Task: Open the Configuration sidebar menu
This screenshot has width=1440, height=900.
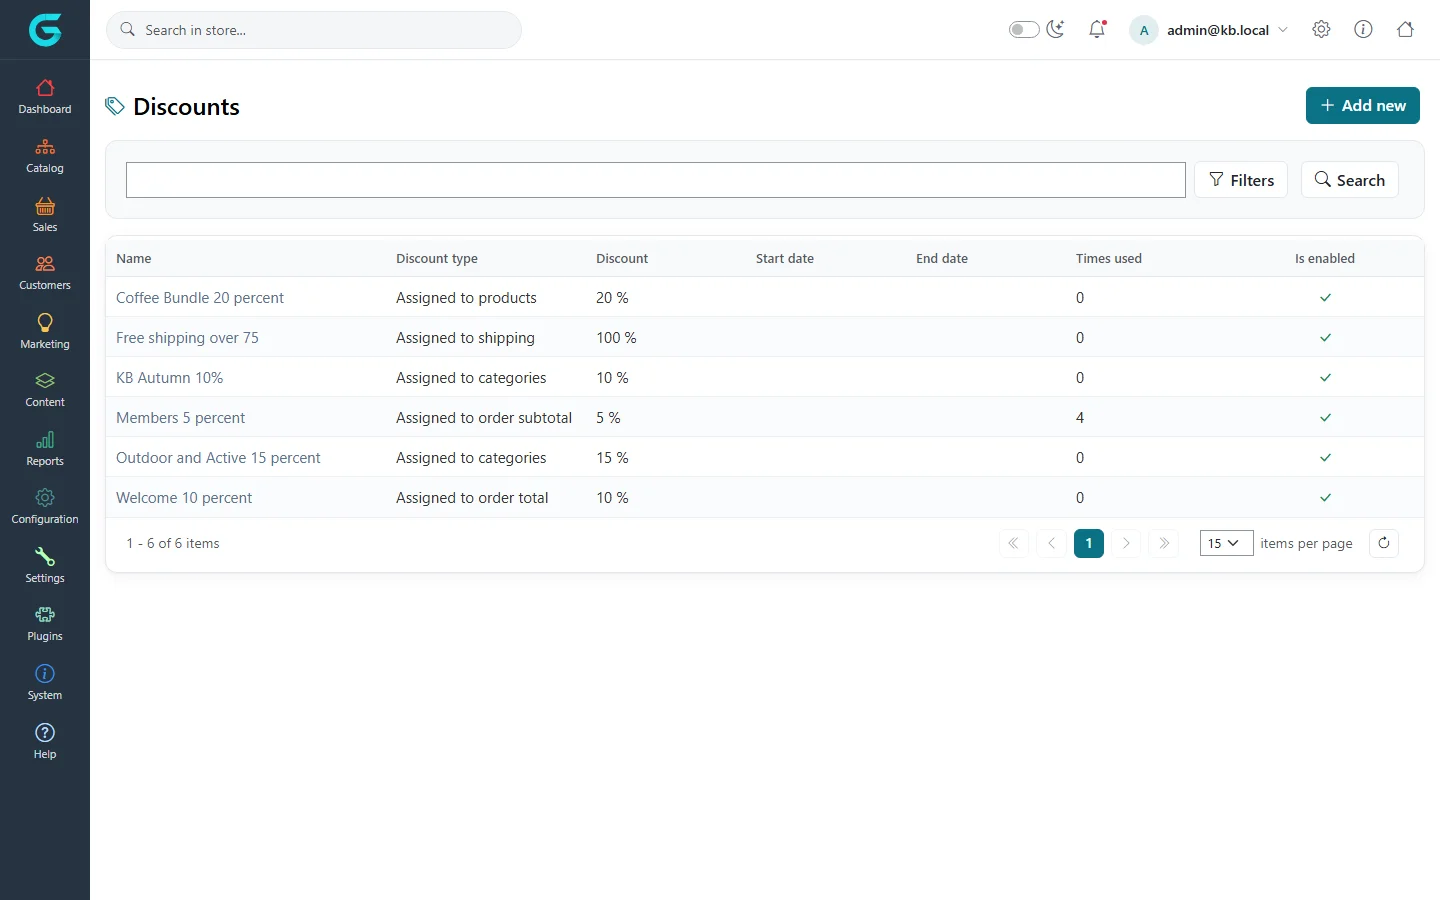Action: pos(45,506)
